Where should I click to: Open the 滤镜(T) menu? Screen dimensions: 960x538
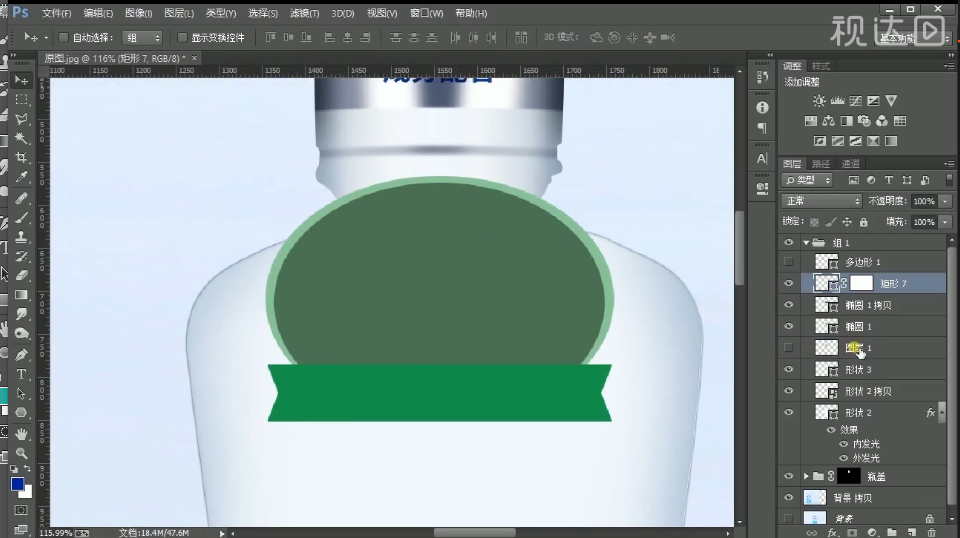pos(304,13)
